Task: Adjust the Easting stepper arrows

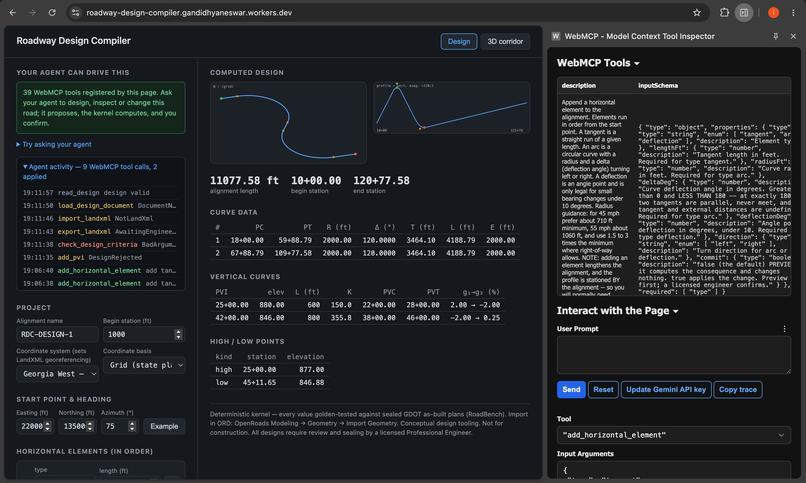Action: click(48, 426)
